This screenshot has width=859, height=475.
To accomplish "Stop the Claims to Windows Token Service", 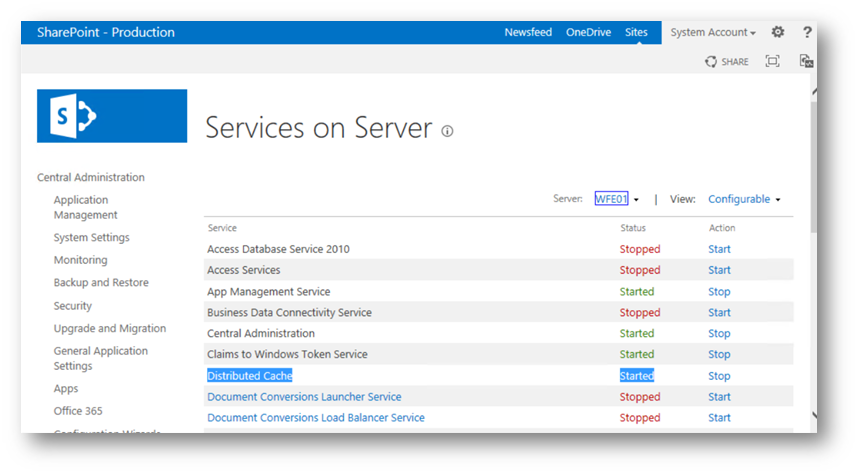I will click(719, 354).
